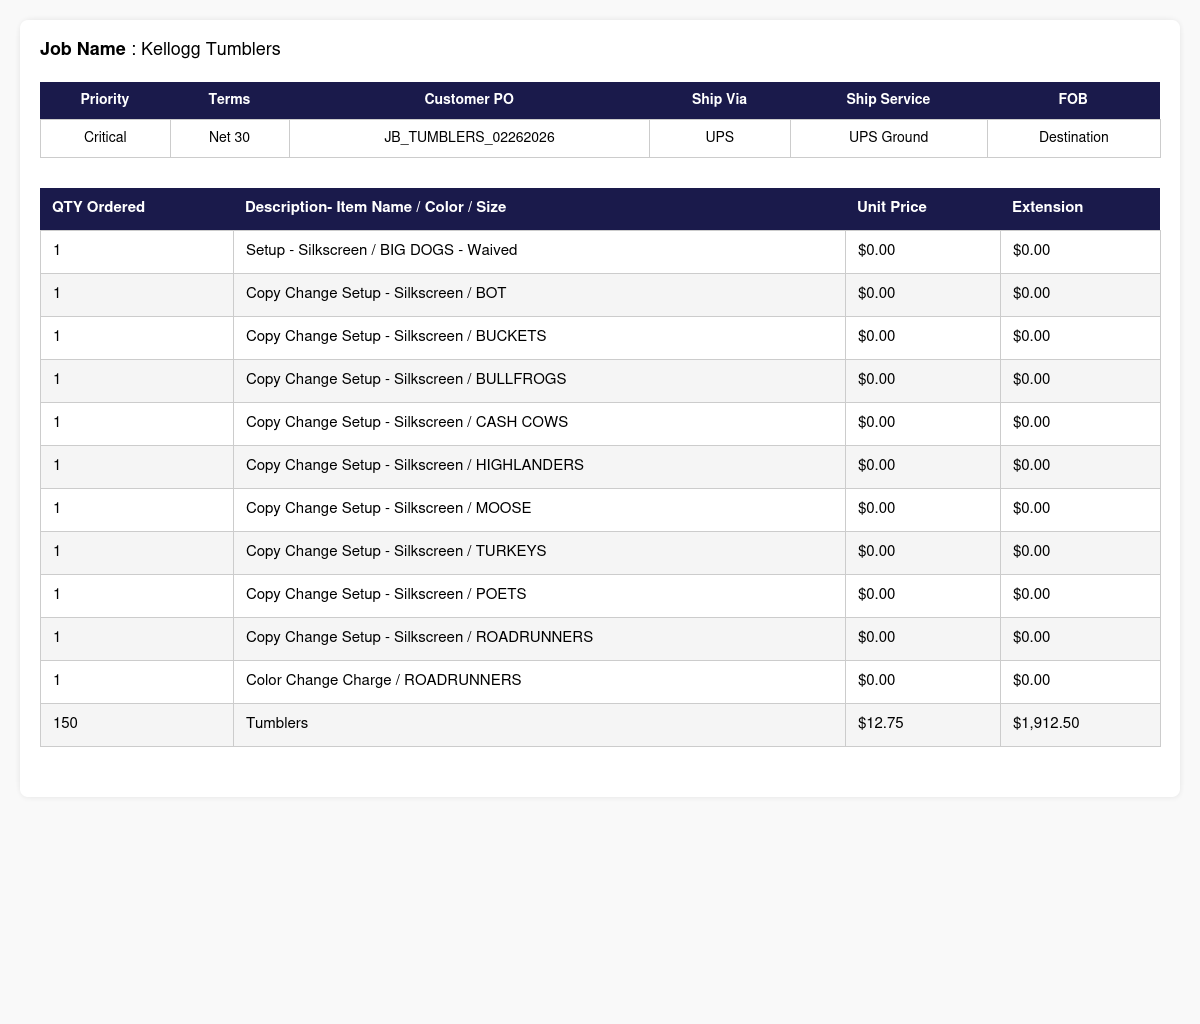Screen dimensions: 1200x1024
Task: Select the Priority column header
Action: pos(105,100)
